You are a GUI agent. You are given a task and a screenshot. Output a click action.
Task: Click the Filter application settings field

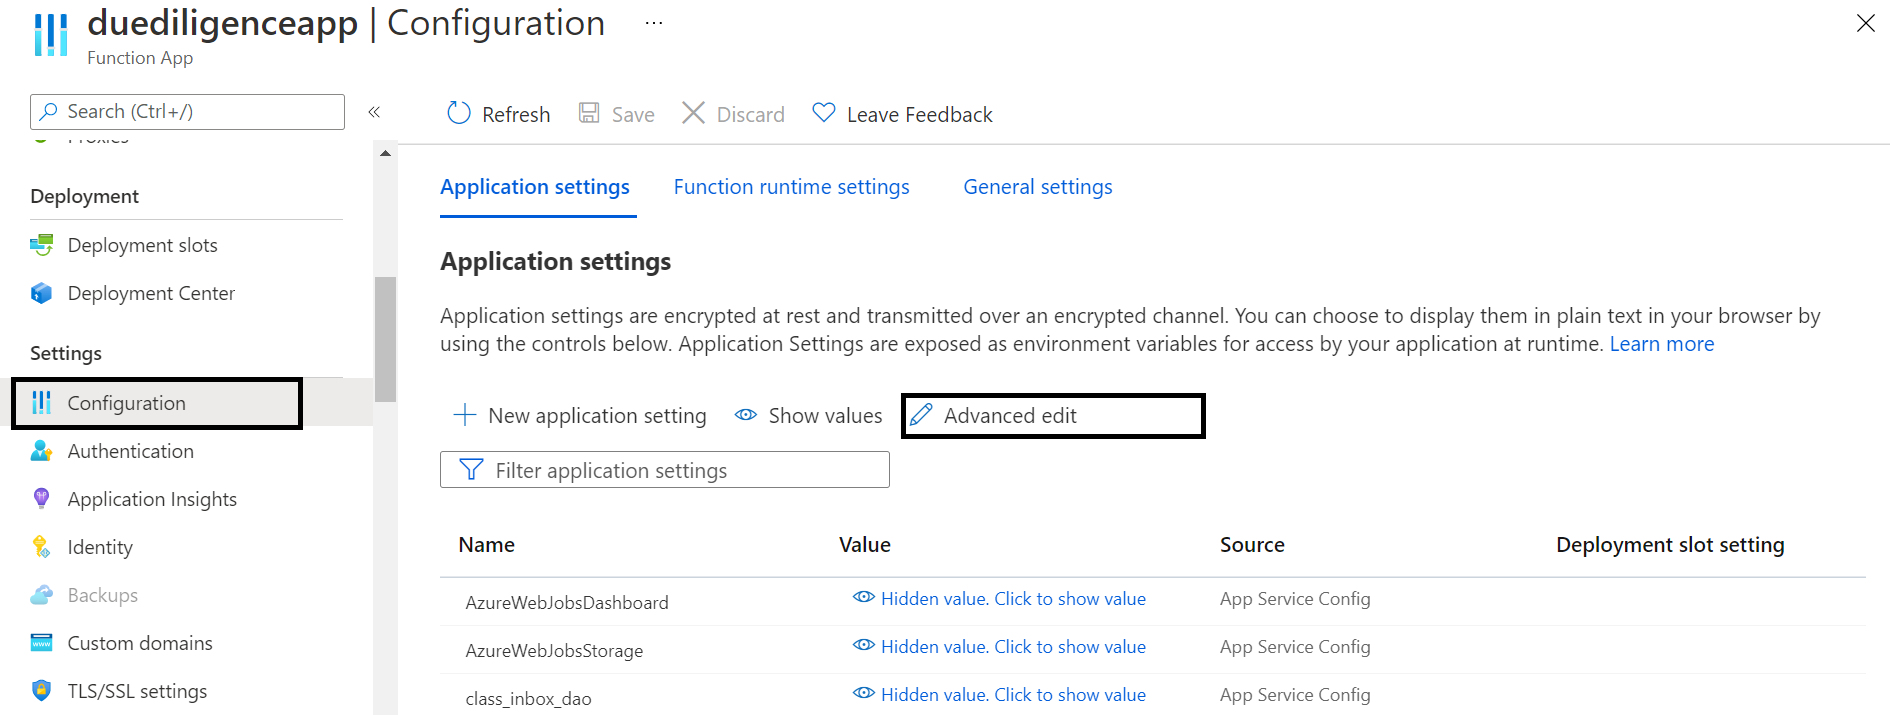tap(664, 470)
